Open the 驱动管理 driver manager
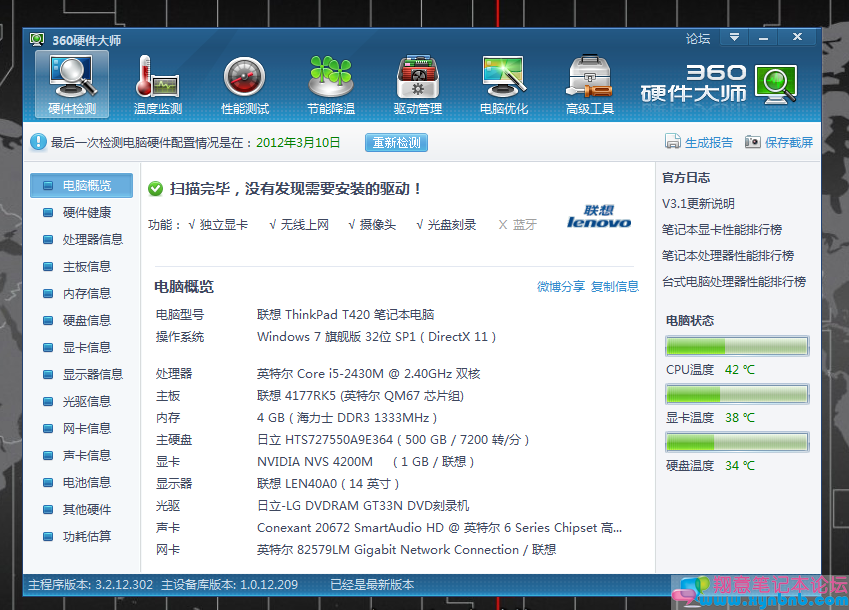 pos(417,84)
